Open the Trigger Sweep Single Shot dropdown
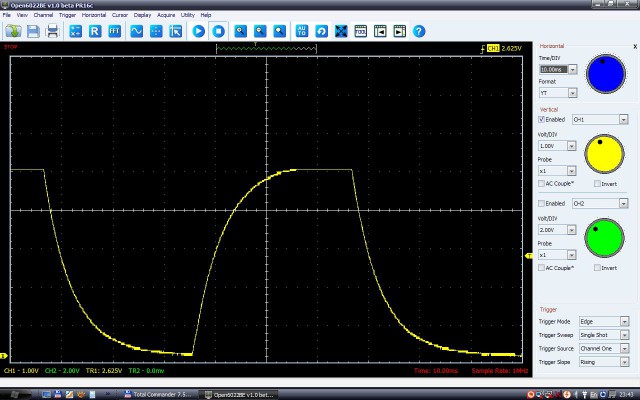Screen dimensions: 640x400 [x=624, y=335]
